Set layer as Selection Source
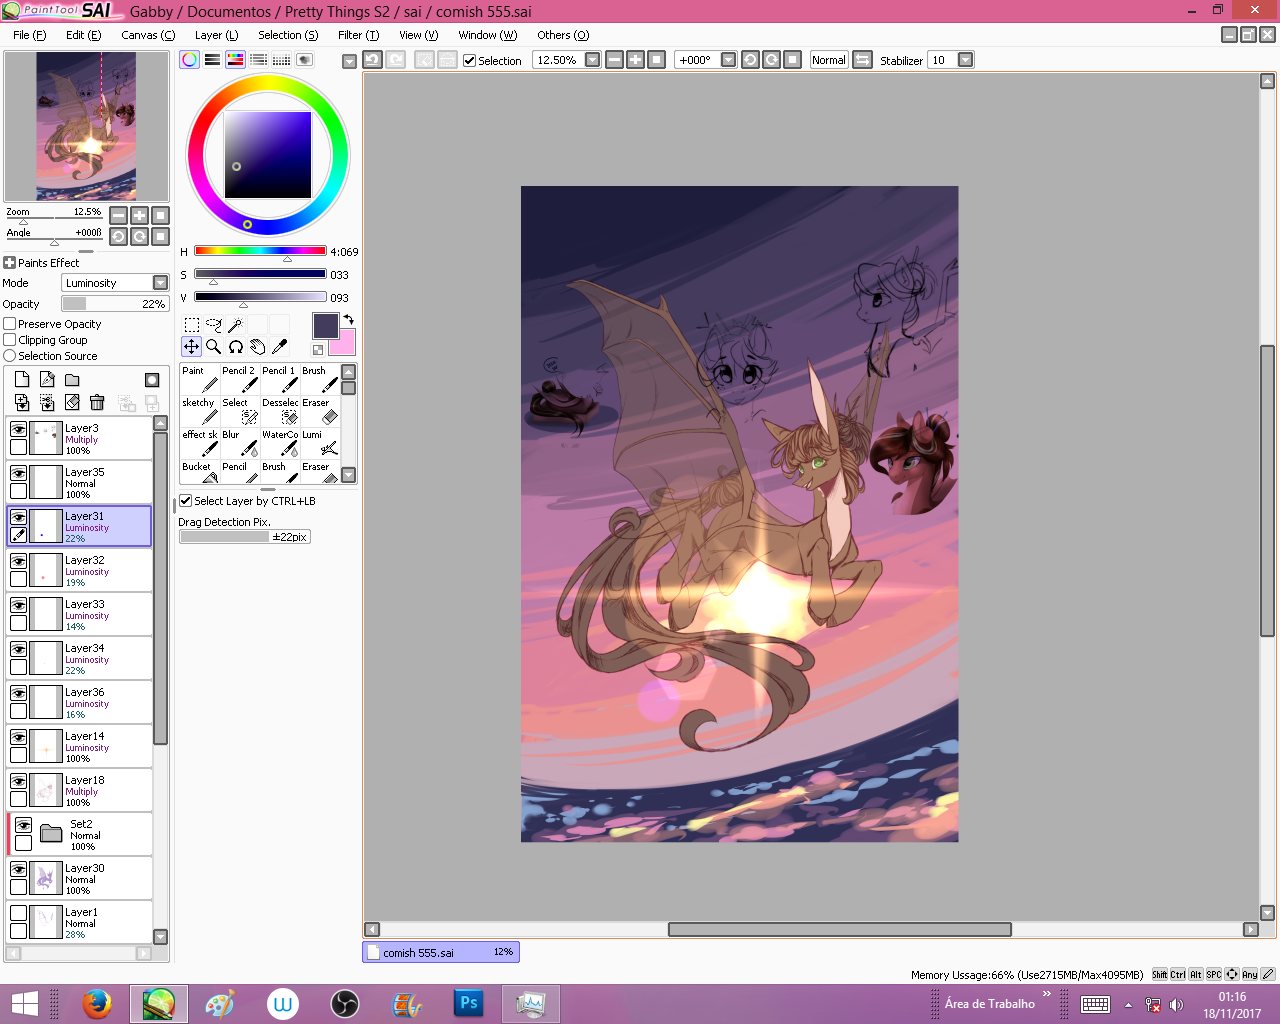Viewport: 1280px width, 1024px height. click(10, 356)
